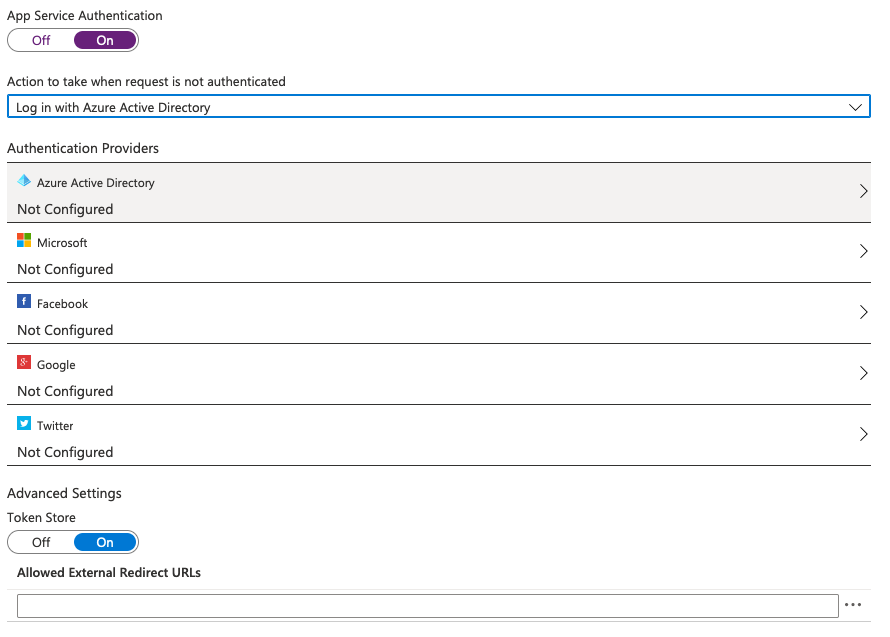
Task: Expand the Twitter provider chevron arrow
Action: point(863,435)
